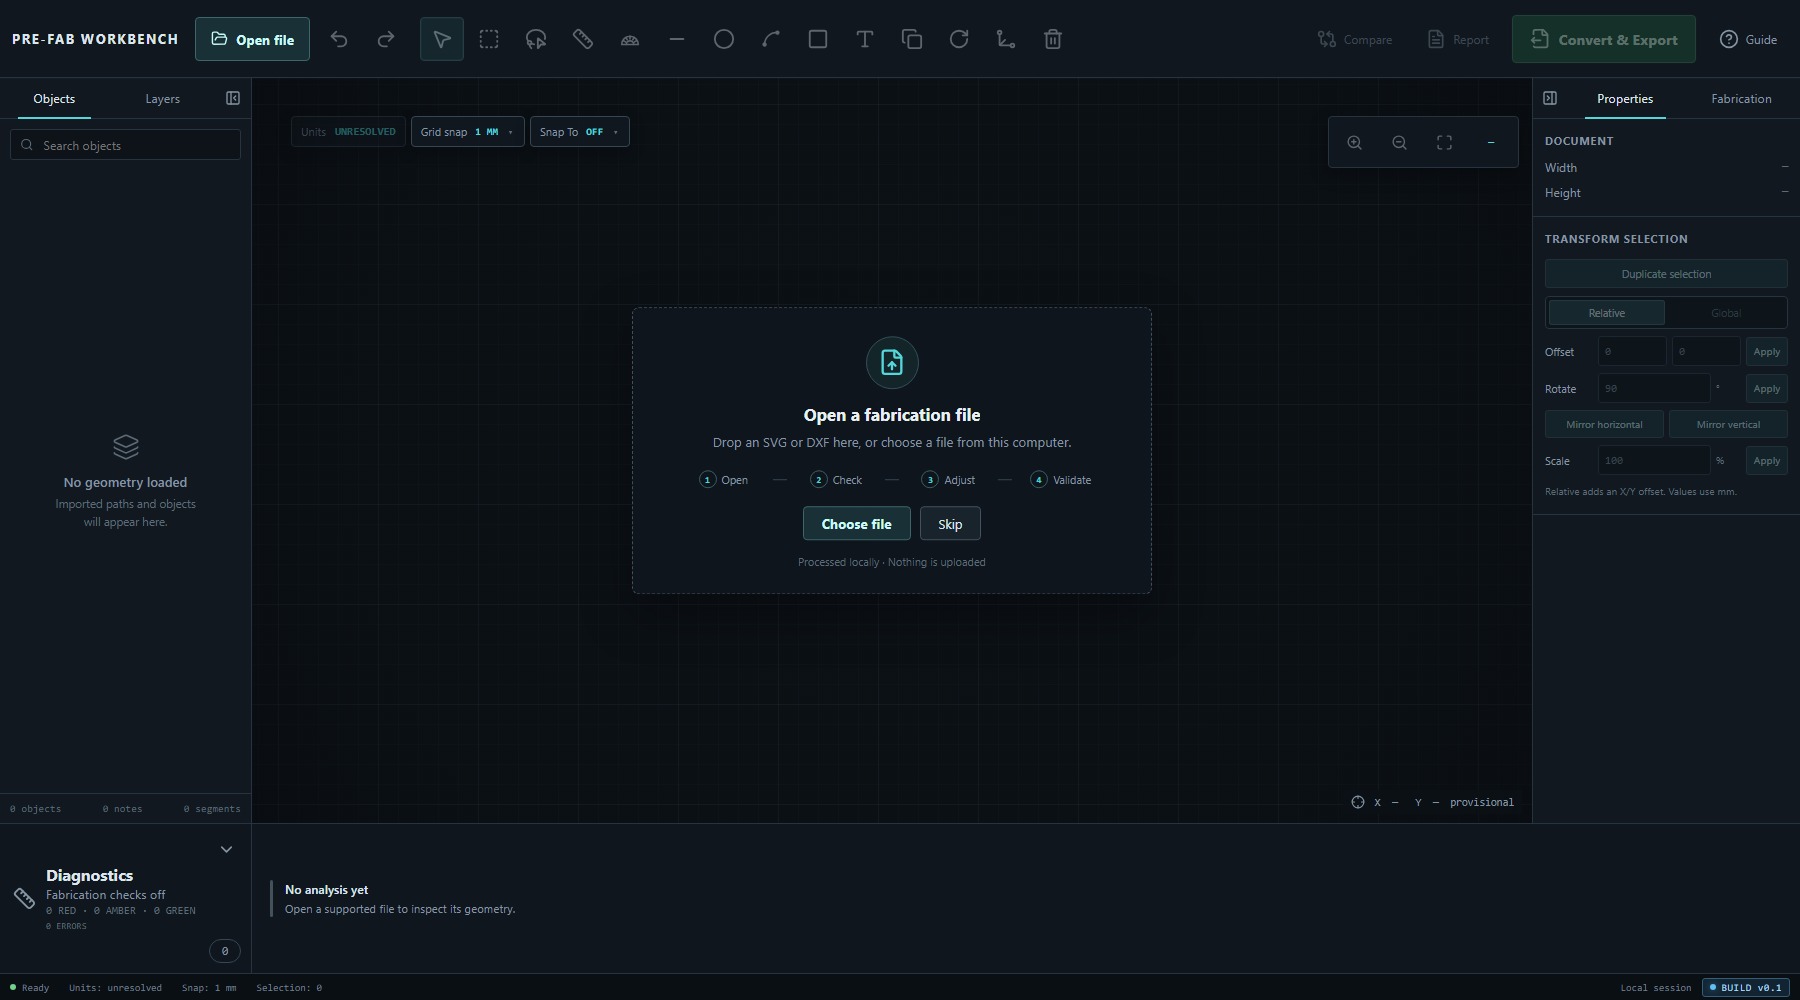Select the arc curve tool
This screenshot has width=1800, height=1000.
771,39
